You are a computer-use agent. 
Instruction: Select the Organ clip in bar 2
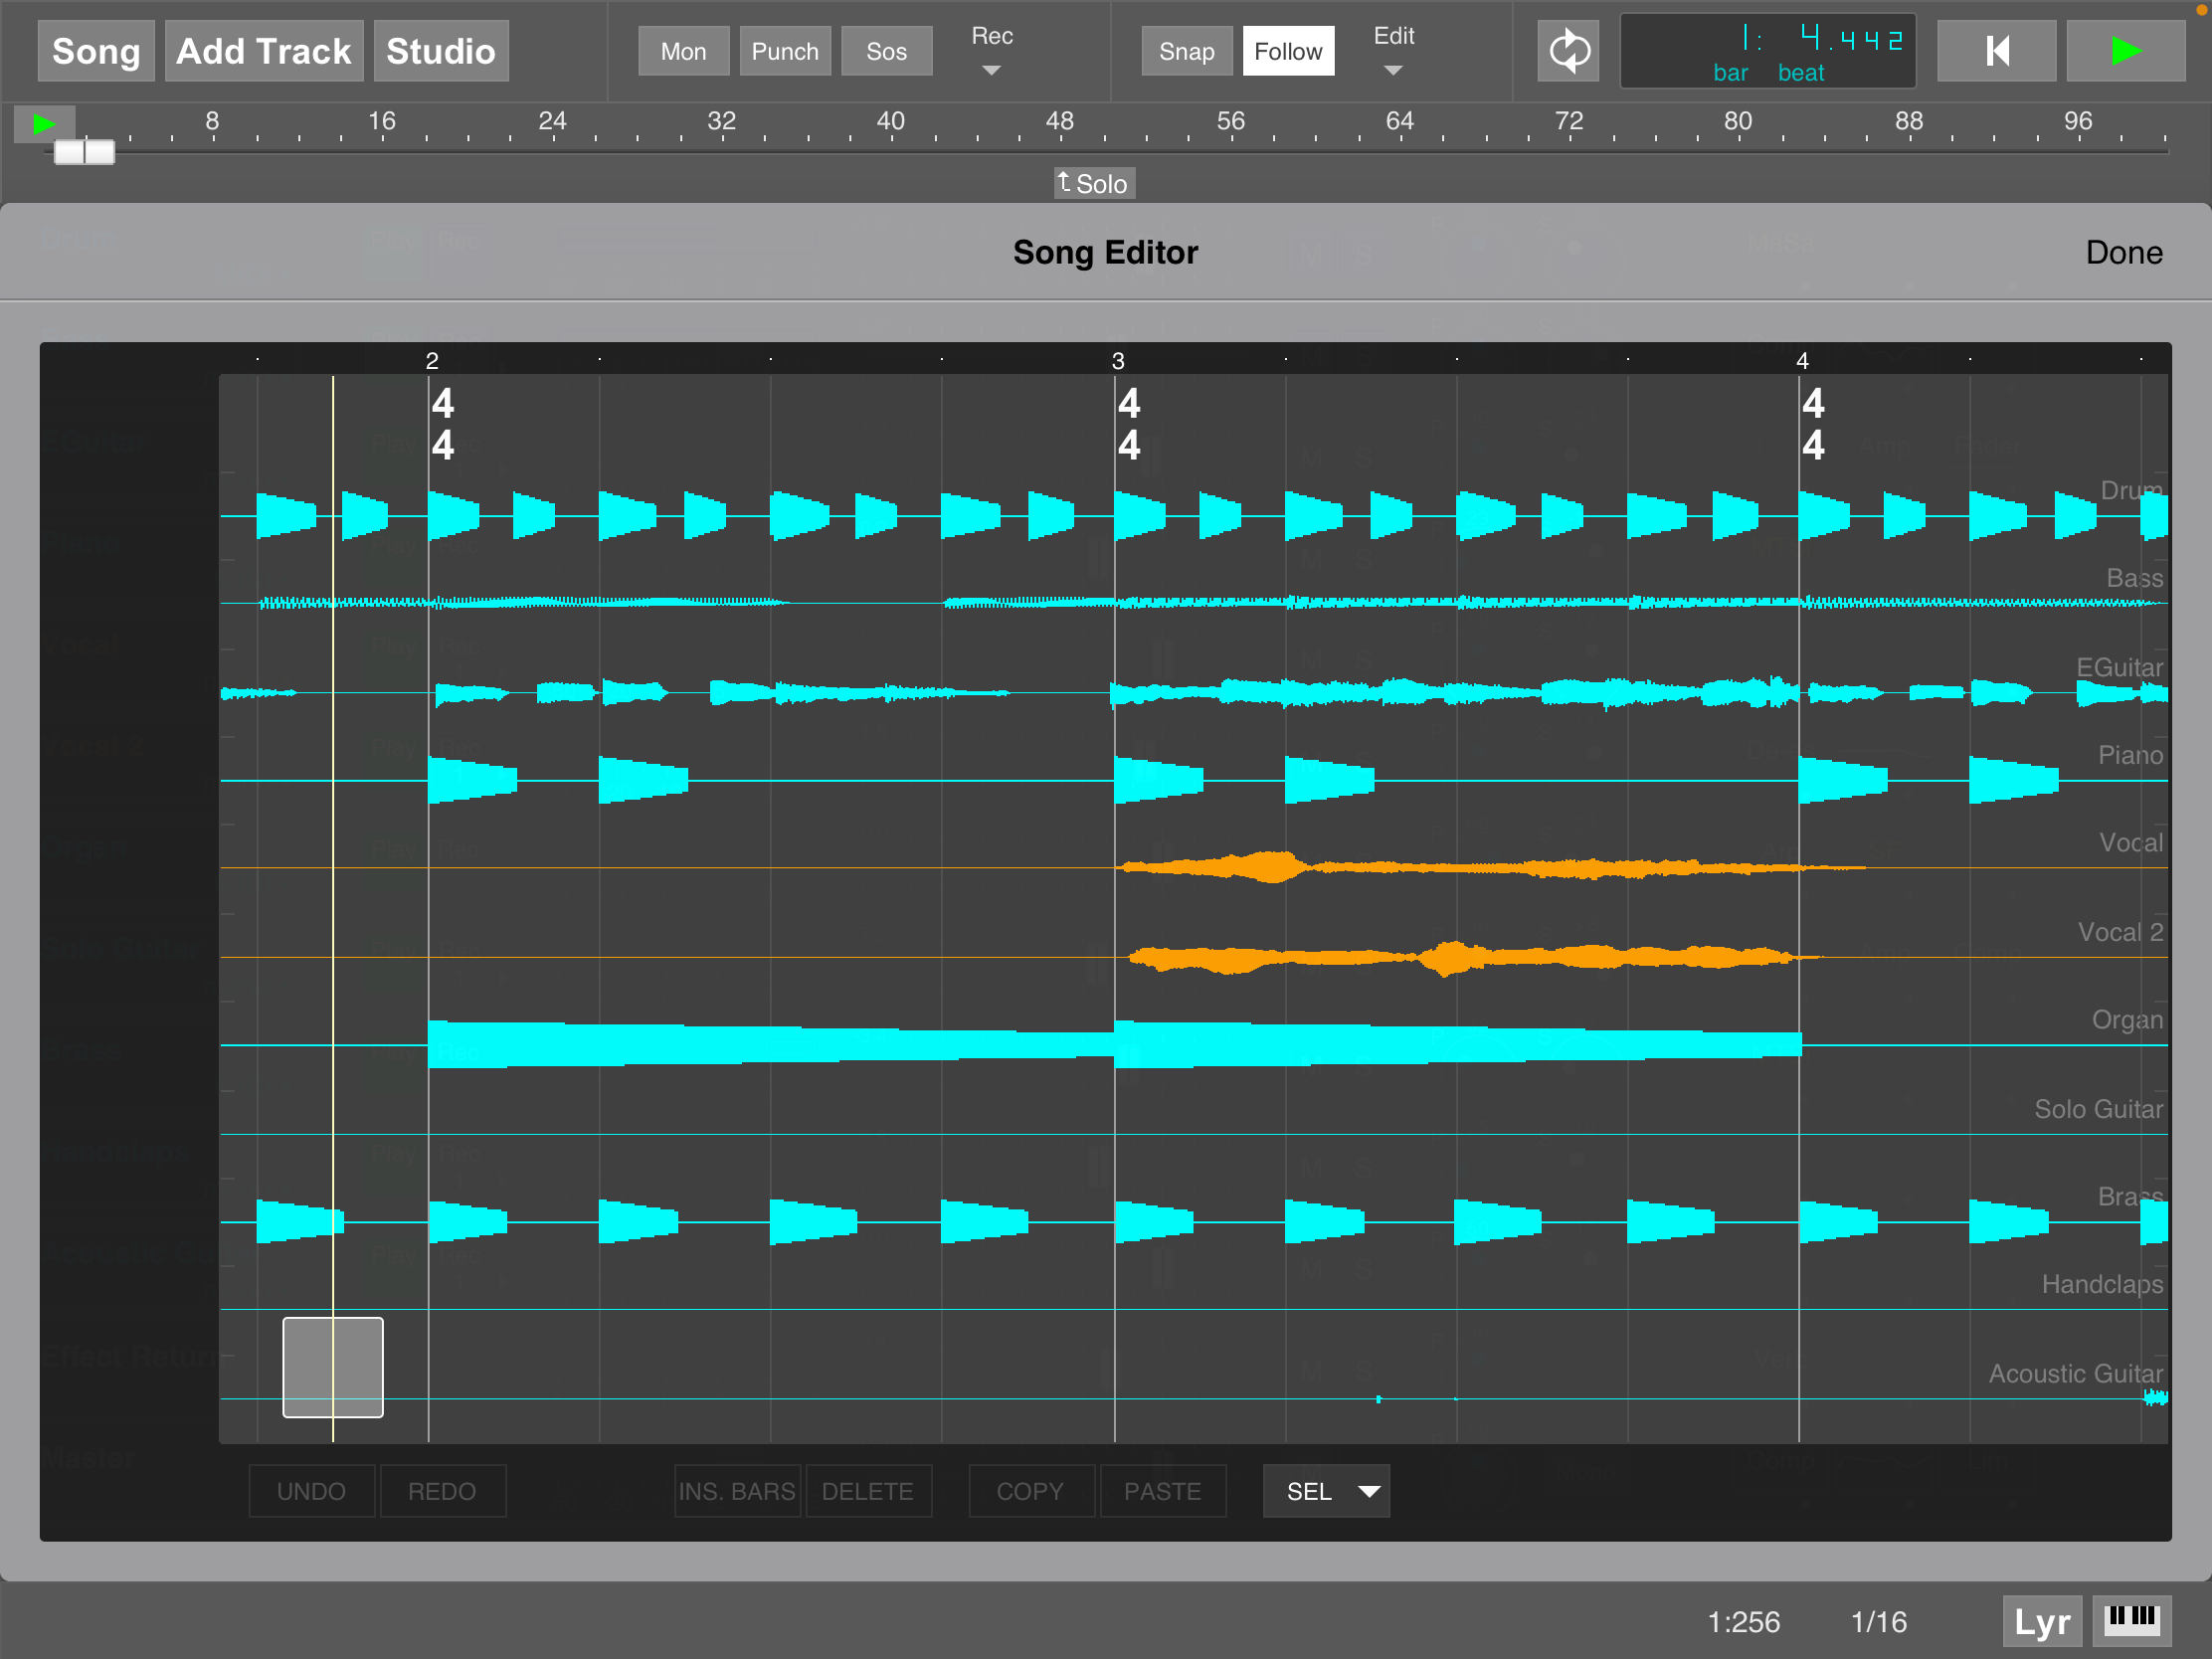[x=771, y=1044]
